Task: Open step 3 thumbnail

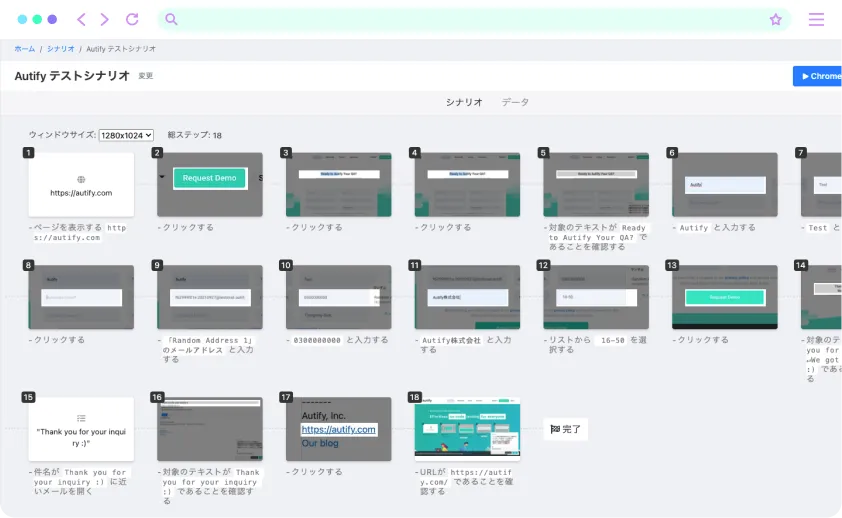Action: [x=339, y=185]
